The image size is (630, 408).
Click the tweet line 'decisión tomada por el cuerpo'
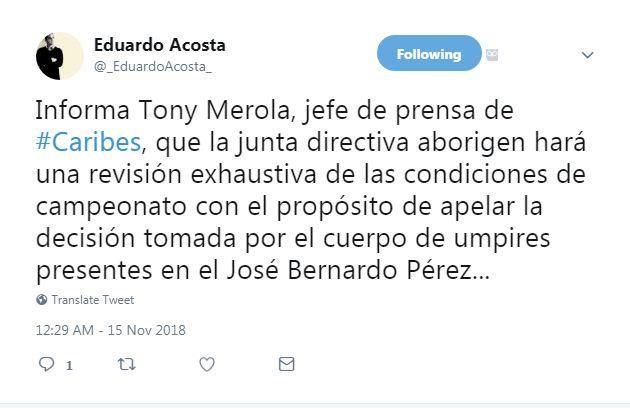(293, 239)
